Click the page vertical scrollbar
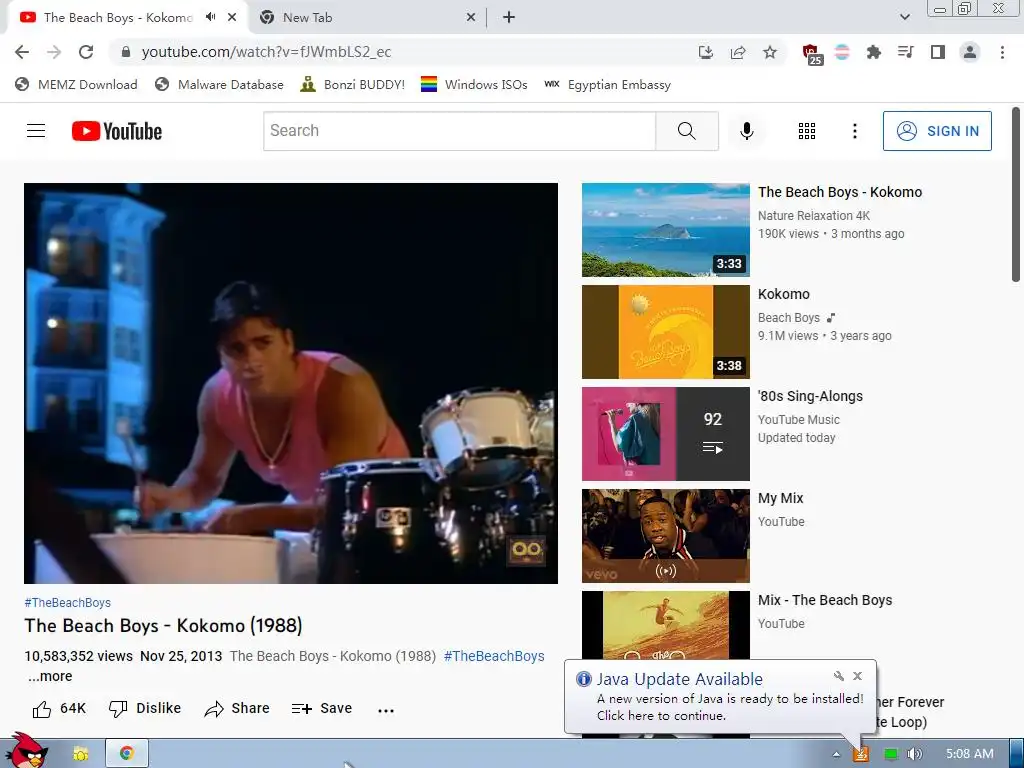 click(x=1016, y=195)
